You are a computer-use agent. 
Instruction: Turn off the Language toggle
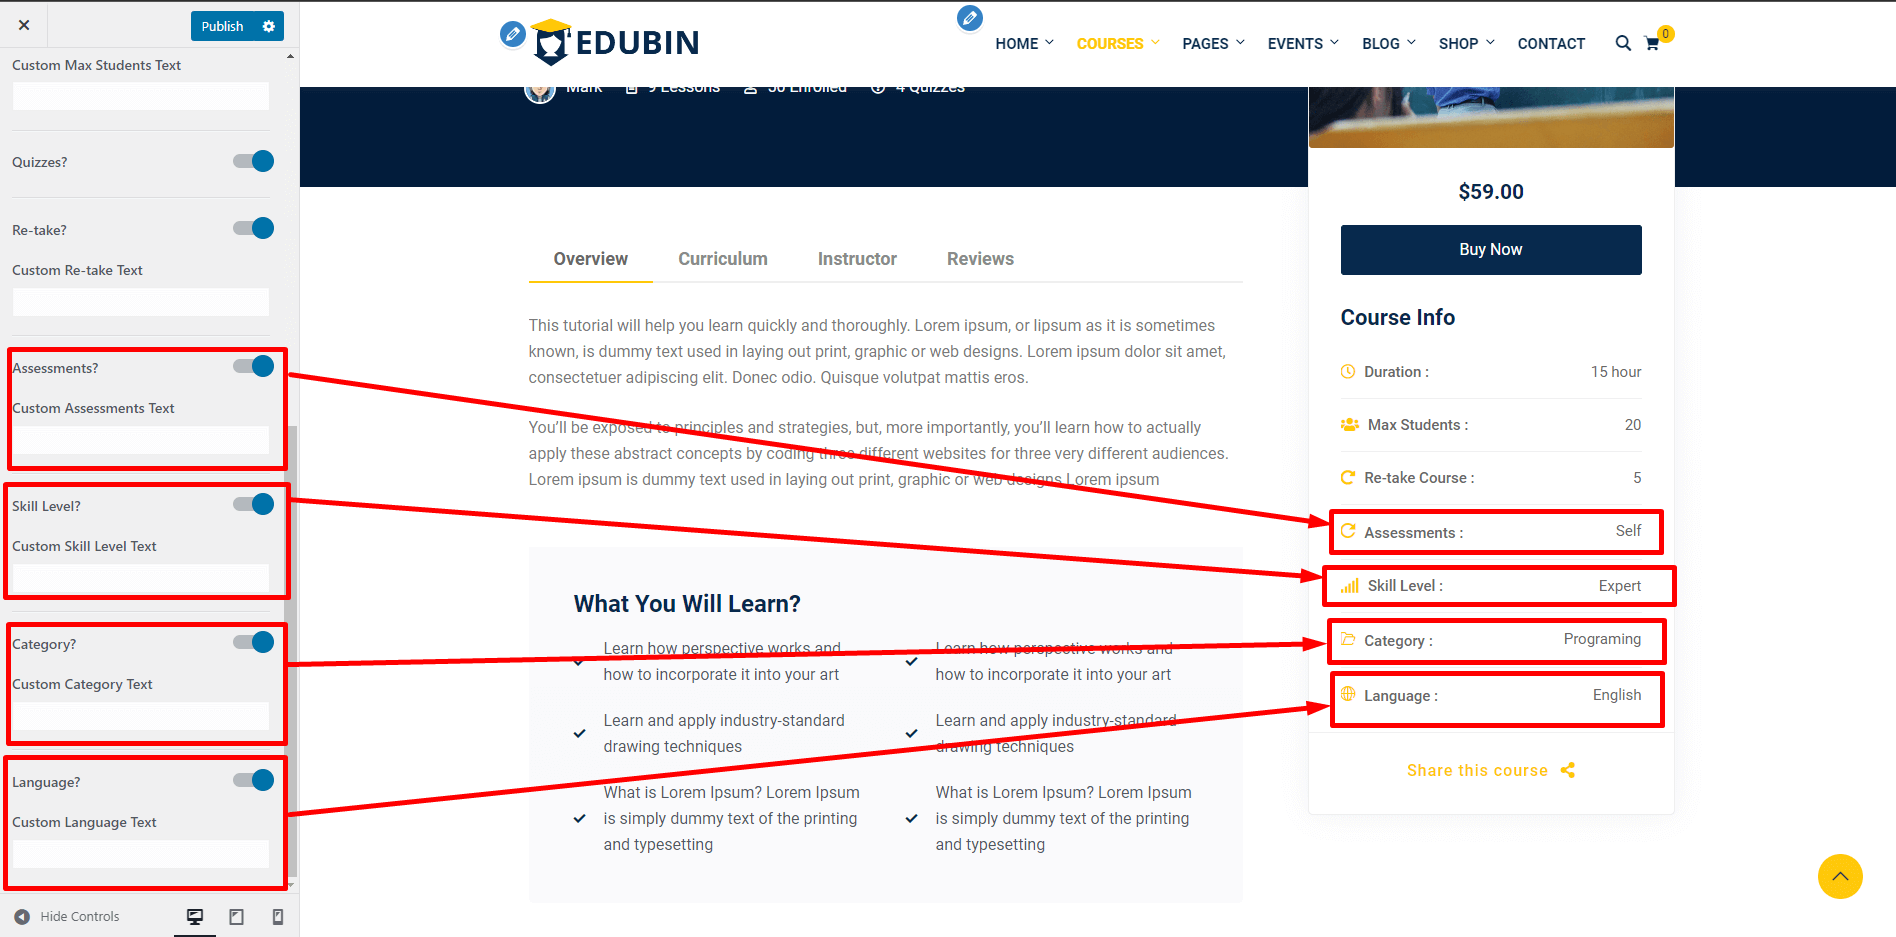pos(254,780)
